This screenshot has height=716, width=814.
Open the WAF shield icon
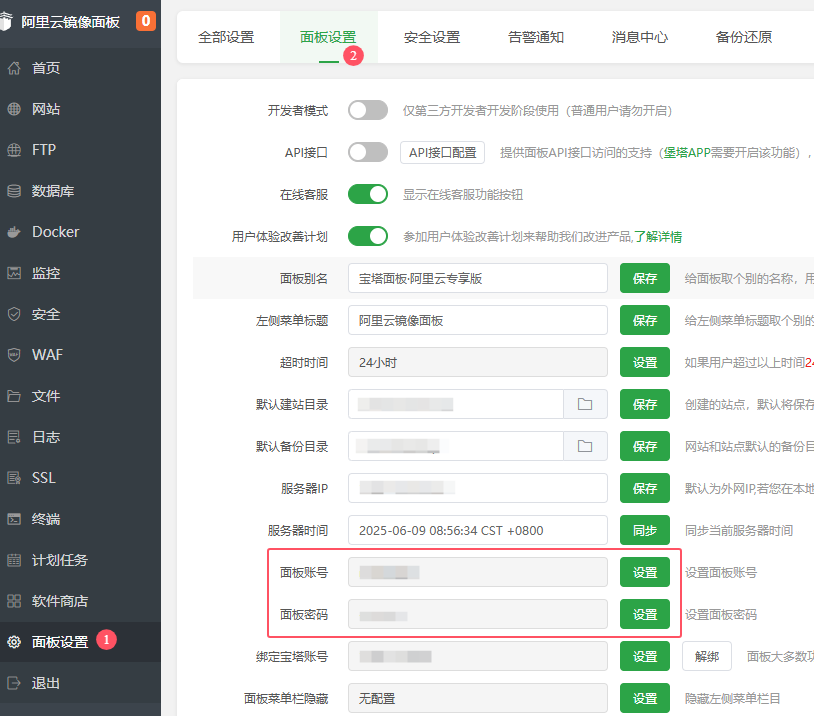pos(14,355)
